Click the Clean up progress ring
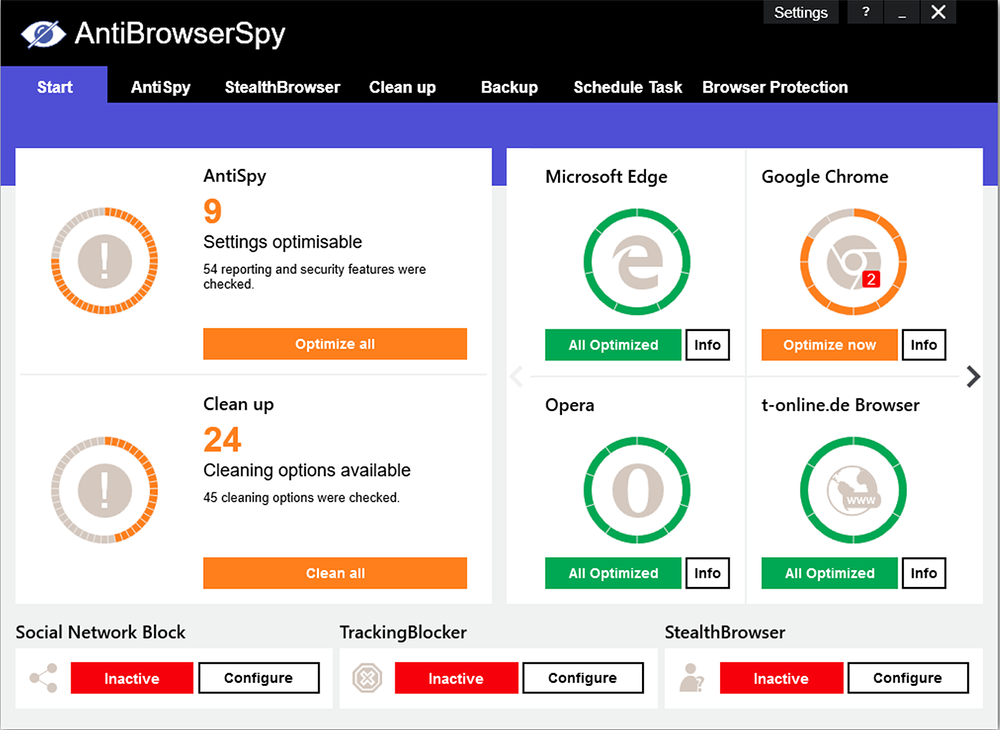This screenshot has width=1000, height=730. 104,489
